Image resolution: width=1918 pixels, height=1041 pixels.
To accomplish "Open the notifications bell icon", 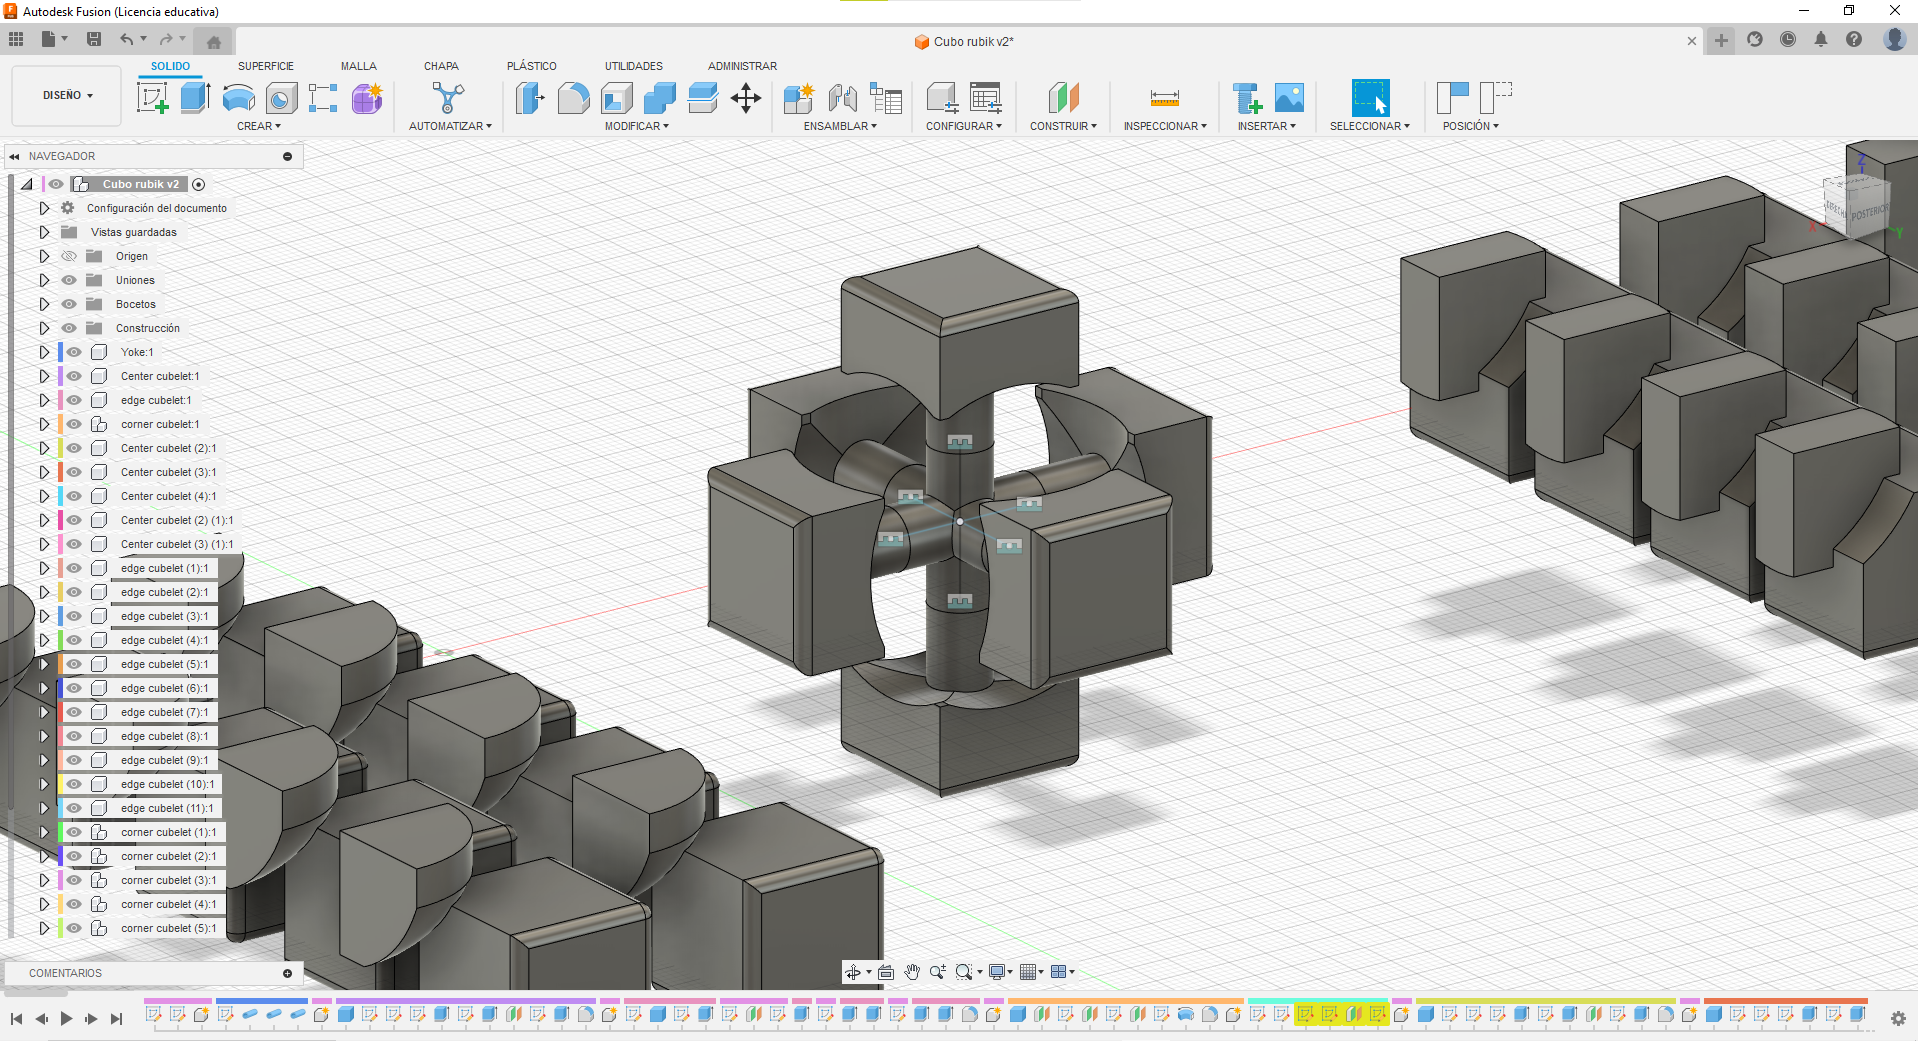I will click(1821, 40).
